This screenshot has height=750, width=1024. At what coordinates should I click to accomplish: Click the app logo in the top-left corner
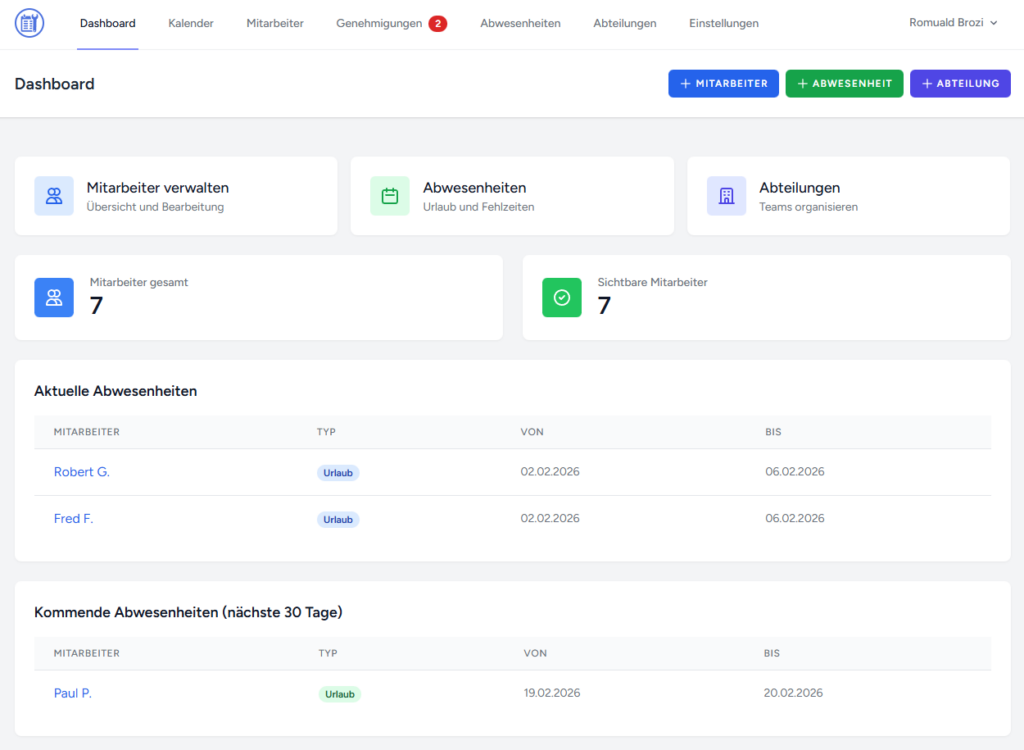(30, 23)
